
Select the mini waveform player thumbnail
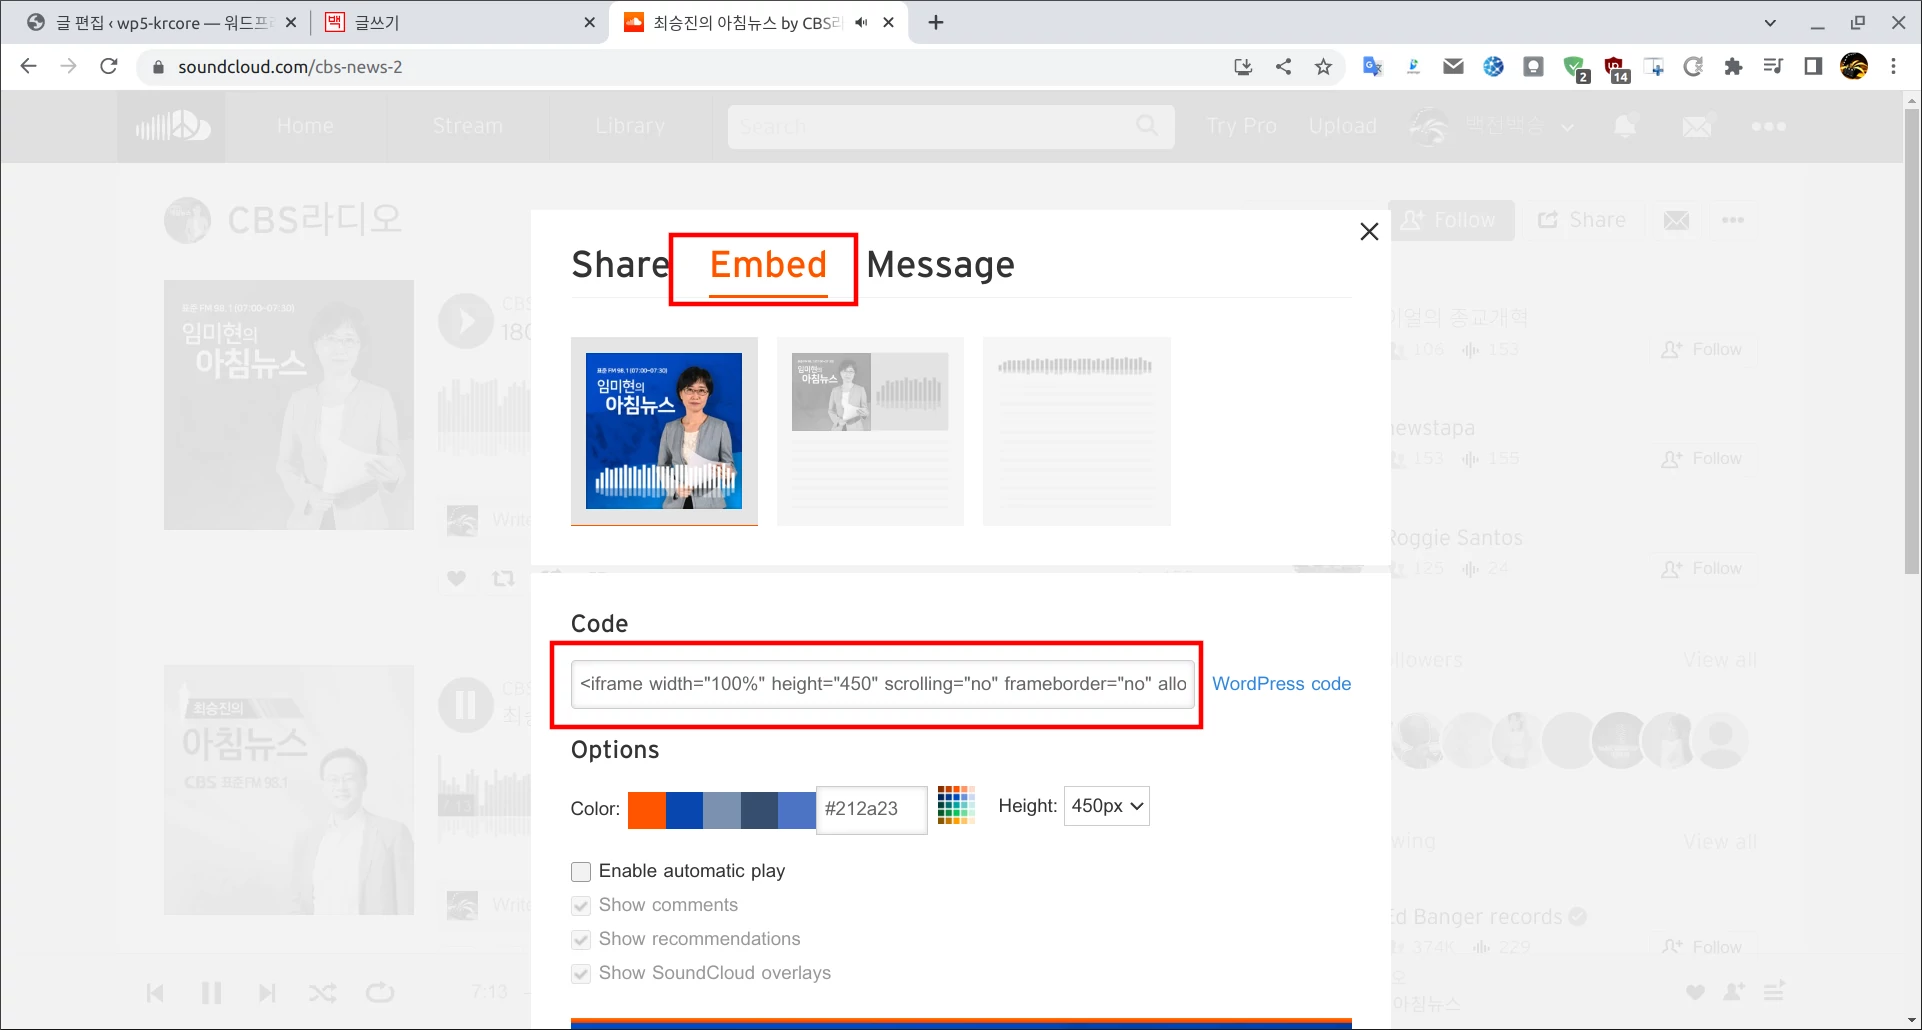pyautogui.click(x=1076, y=431)
